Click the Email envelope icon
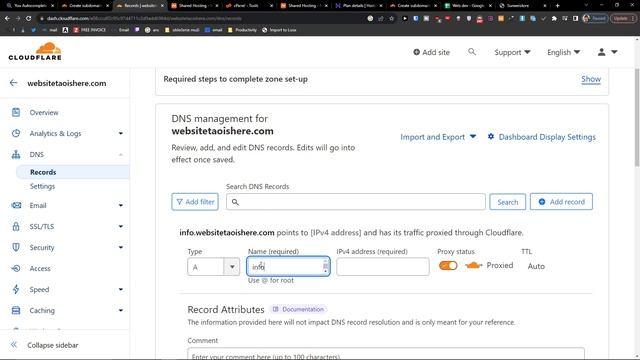 pyautogui.click(x=16, y=205)
